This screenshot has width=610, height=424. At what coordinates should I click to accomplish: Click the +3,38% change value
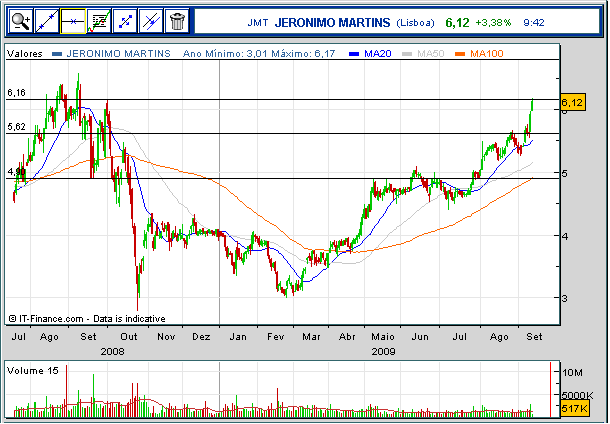(493, 23)
